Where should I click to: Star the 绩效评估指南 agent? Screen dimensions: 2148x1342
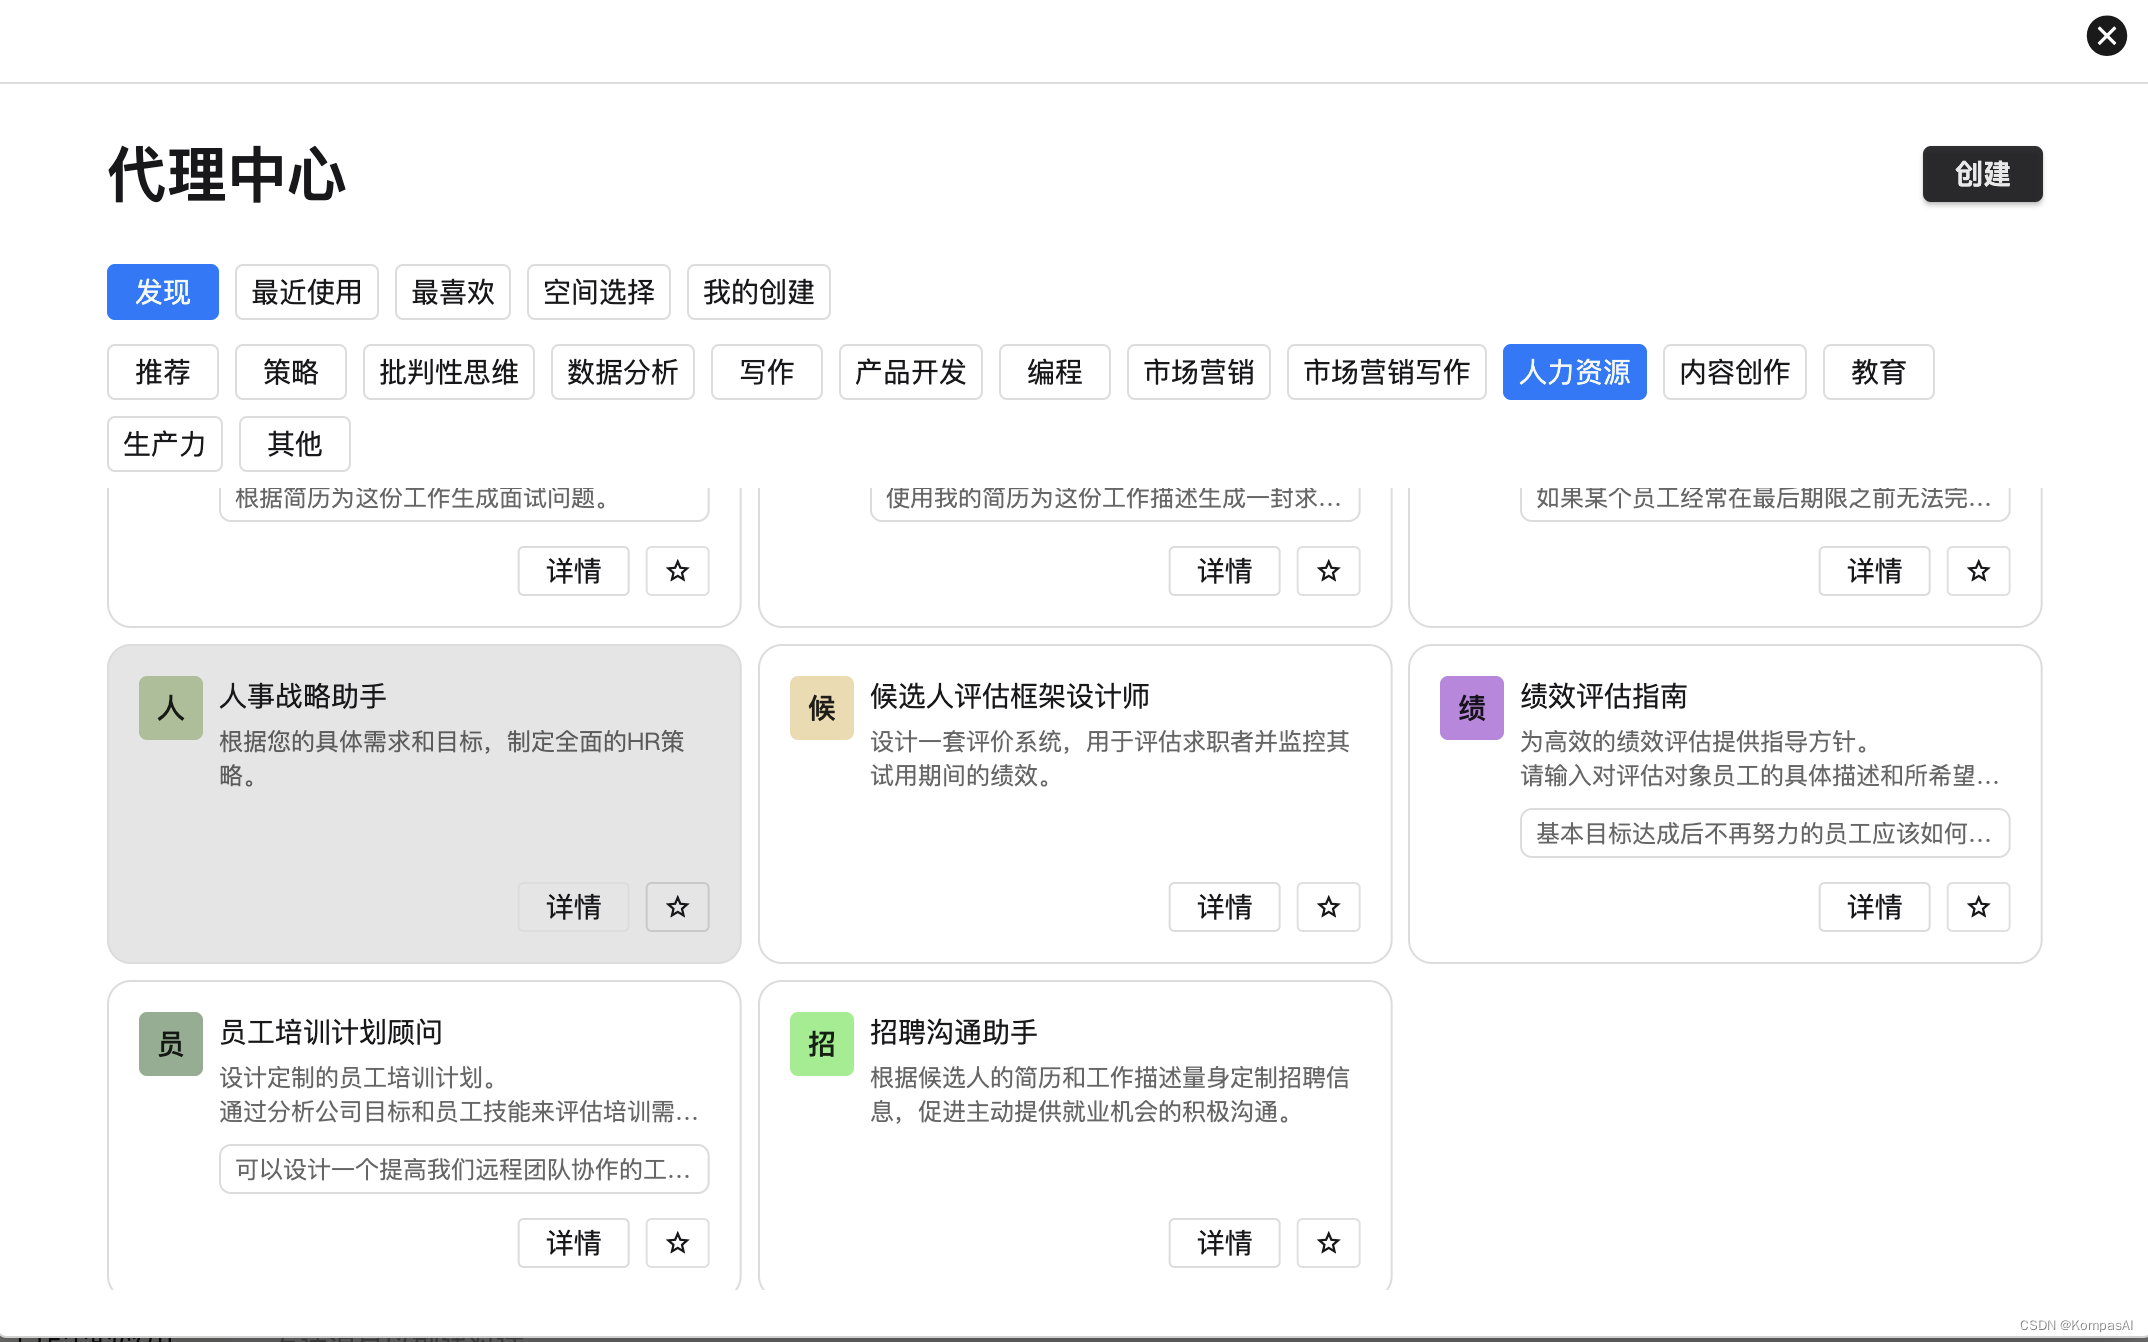point(1978,907)
